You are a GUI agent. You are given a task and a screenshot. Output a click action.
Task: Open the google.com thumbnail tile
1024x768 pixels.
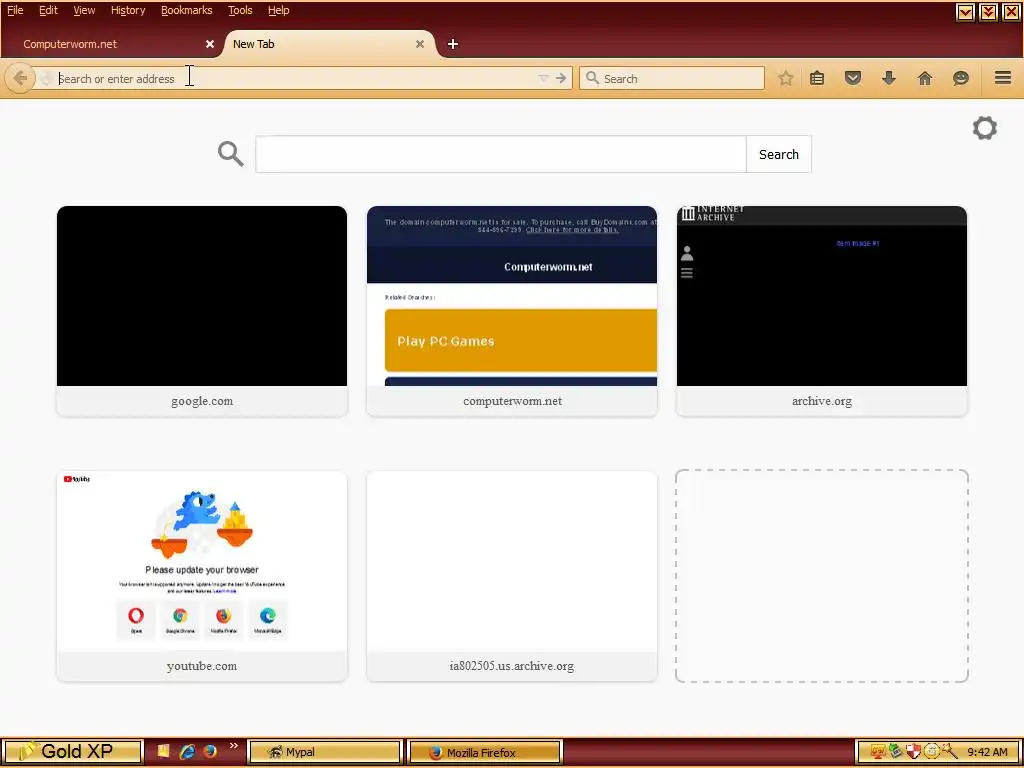[202, 311]
